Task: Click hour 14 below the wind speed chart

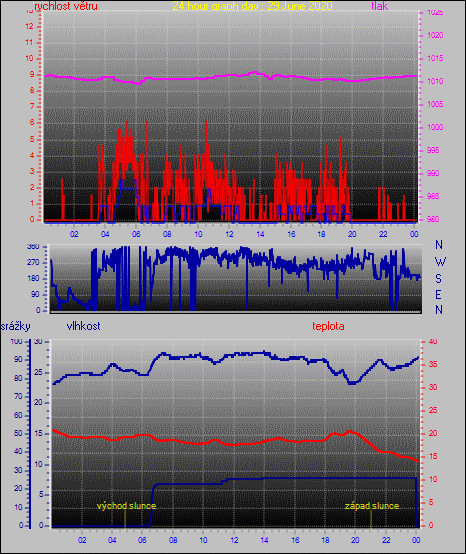Action: 260,234
